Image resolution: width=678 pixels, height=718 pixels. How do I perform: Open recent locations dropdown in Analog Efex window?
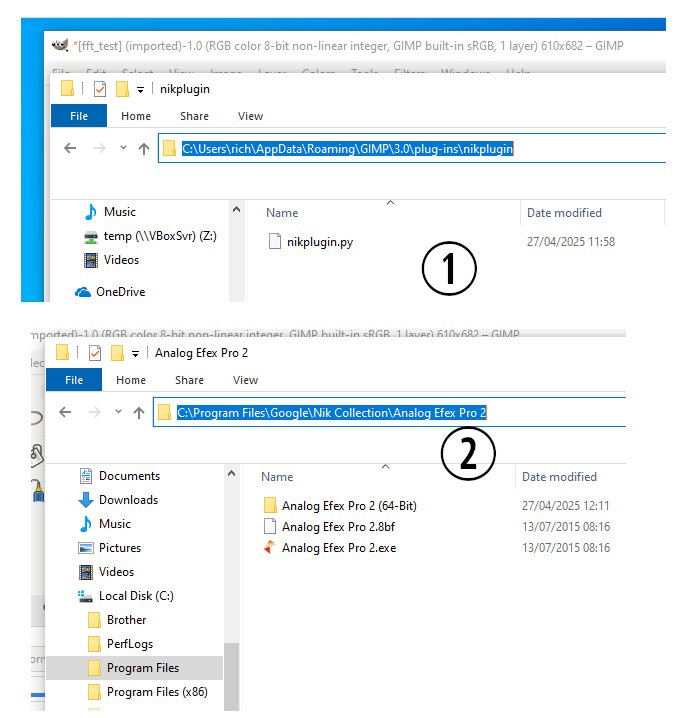coord(118,411)
